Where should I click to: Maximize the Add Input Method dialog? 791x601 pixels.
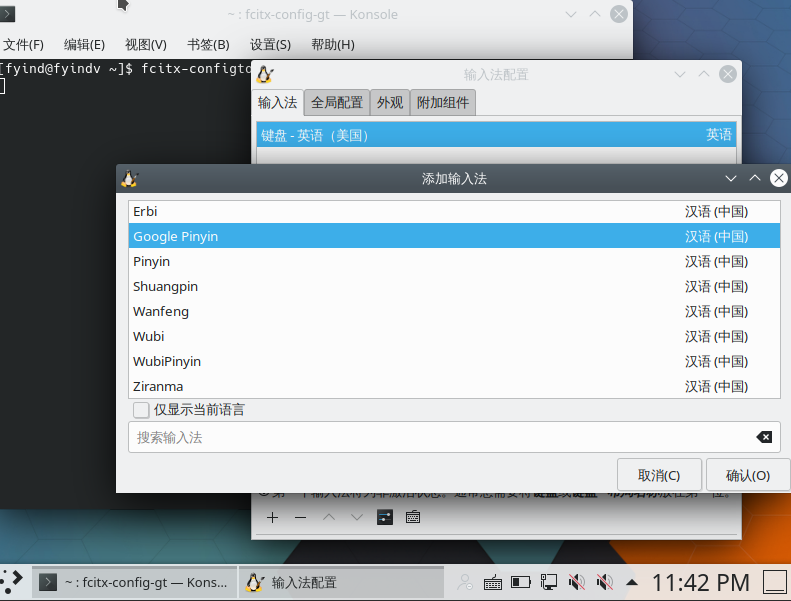click(755, 178)
